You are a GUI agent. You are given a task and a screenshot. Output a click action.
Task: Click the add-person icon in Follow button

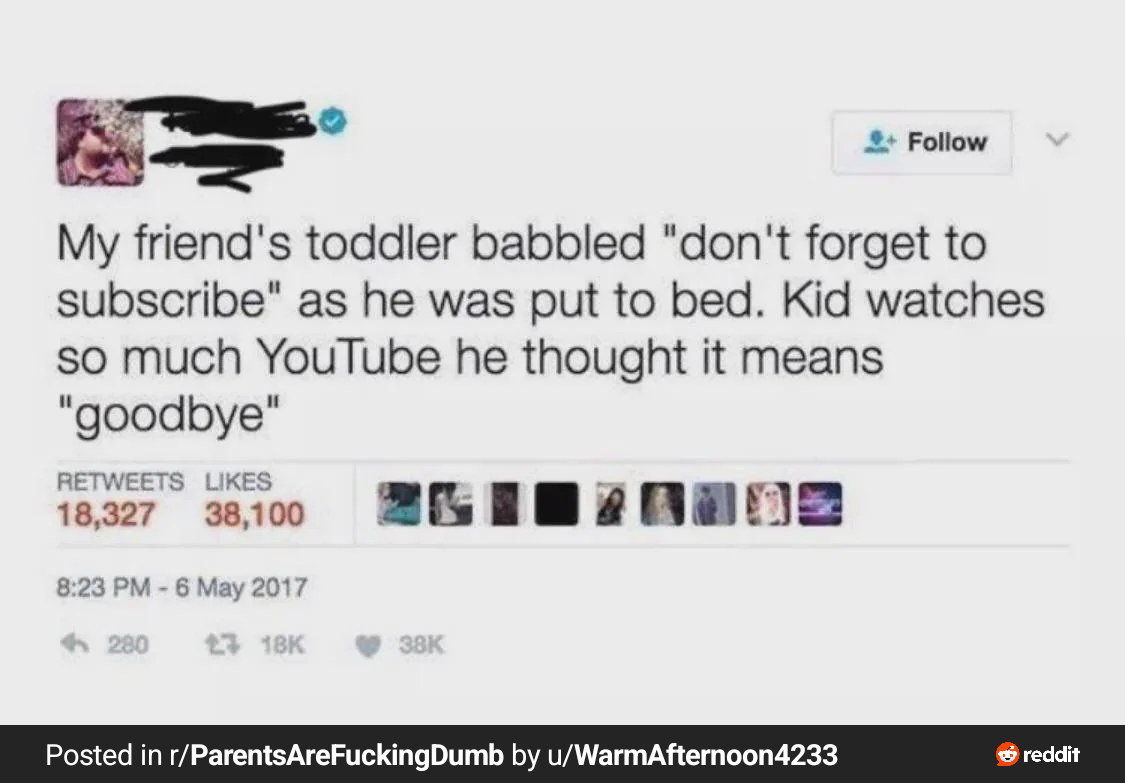880,141
